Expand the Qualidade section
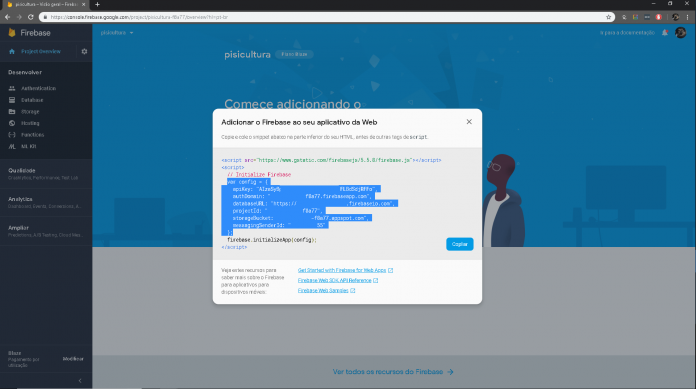Screen dimensions: 696x389 point(46,174)
